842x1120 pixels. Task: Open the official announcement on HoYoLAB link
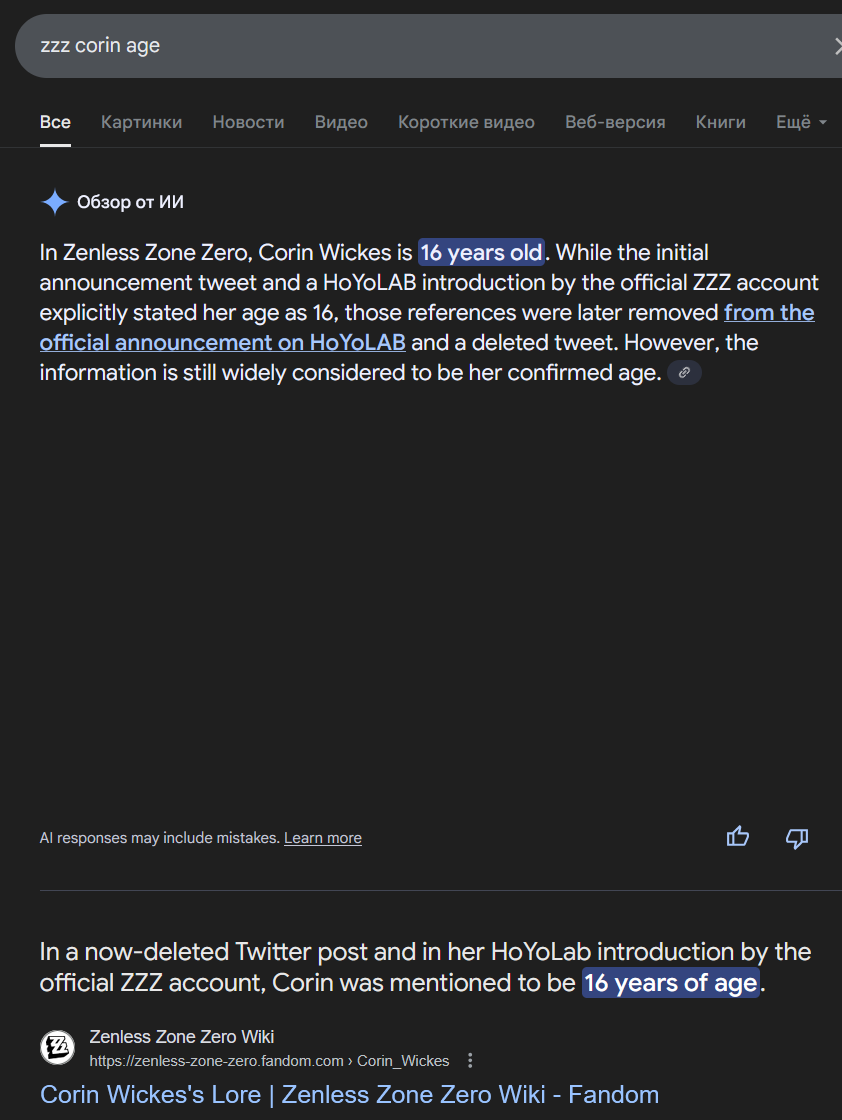(222, 342)
